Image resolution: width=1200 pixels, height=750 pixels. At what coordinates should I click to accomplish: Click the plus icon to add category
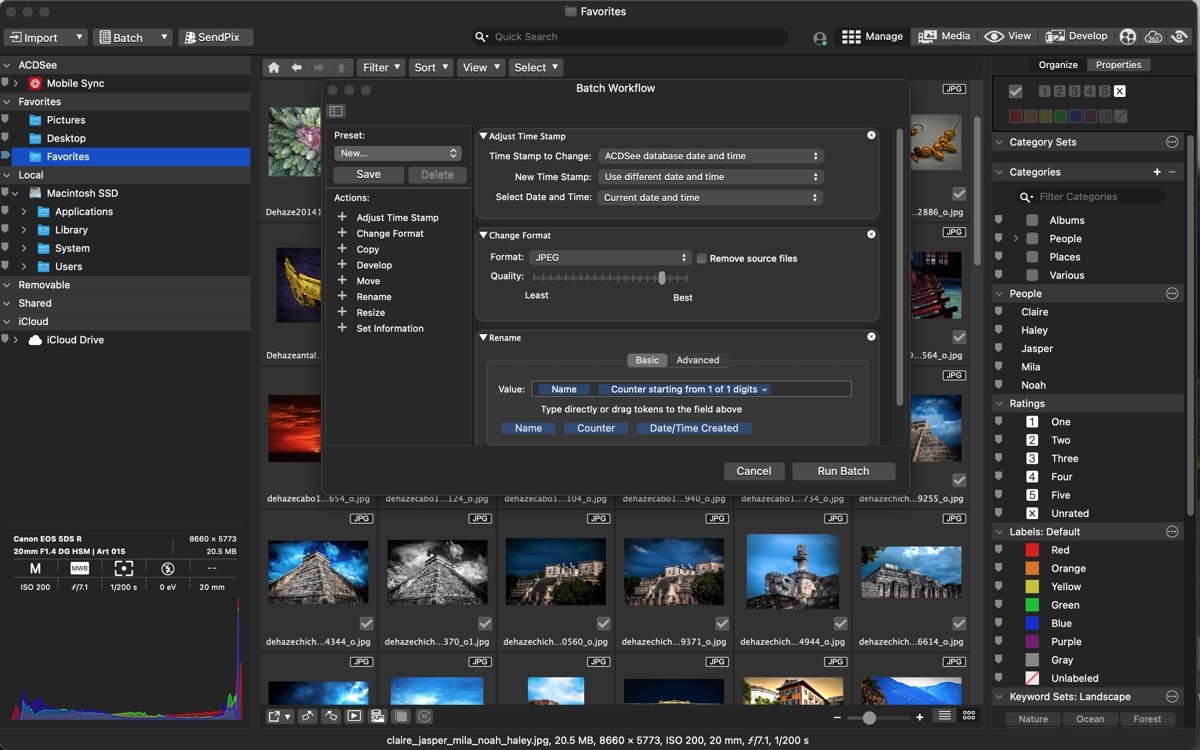(1157, 172)
